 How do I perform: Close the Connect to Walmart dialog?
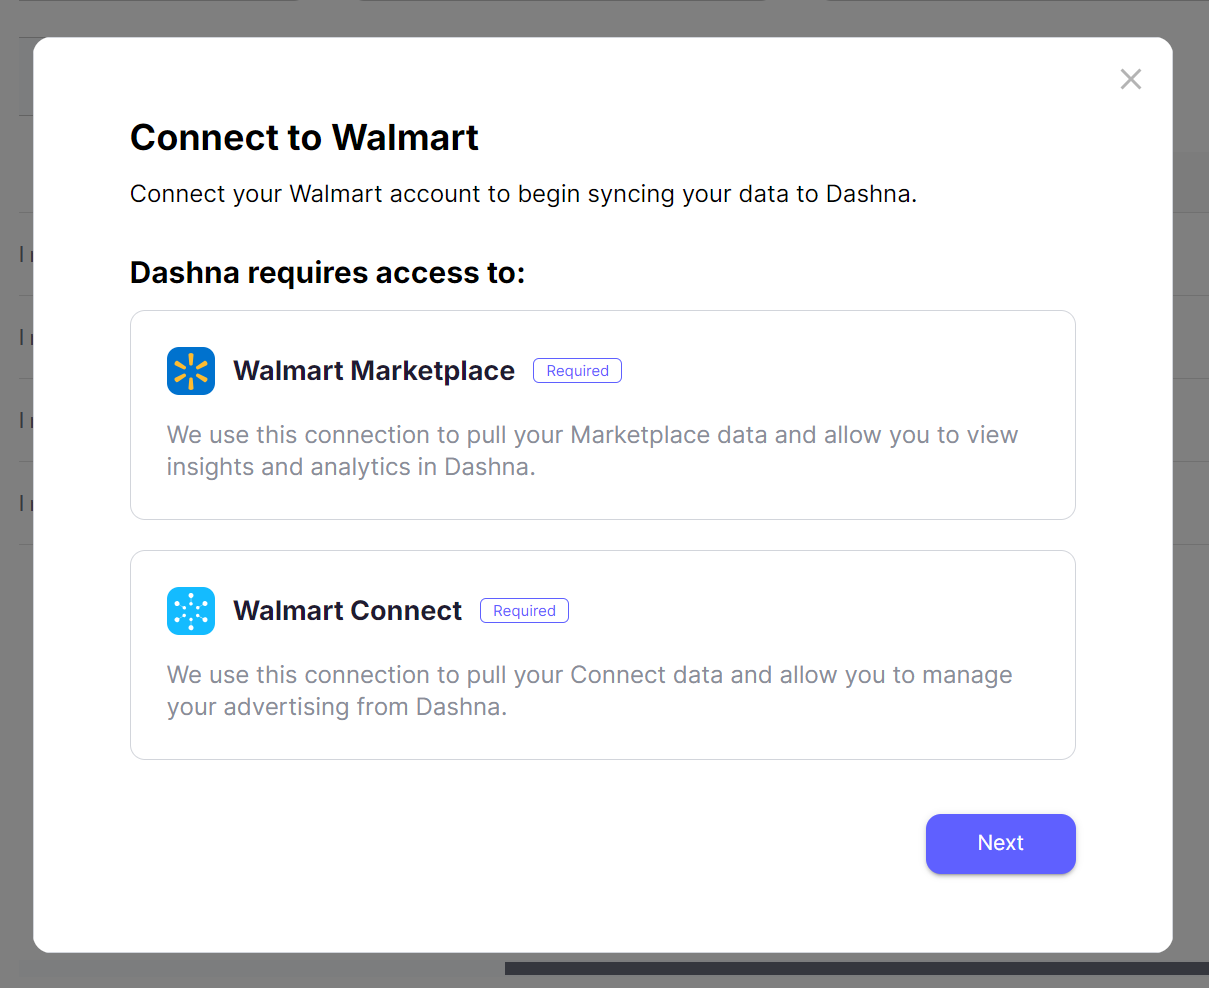coord(1130,79)
